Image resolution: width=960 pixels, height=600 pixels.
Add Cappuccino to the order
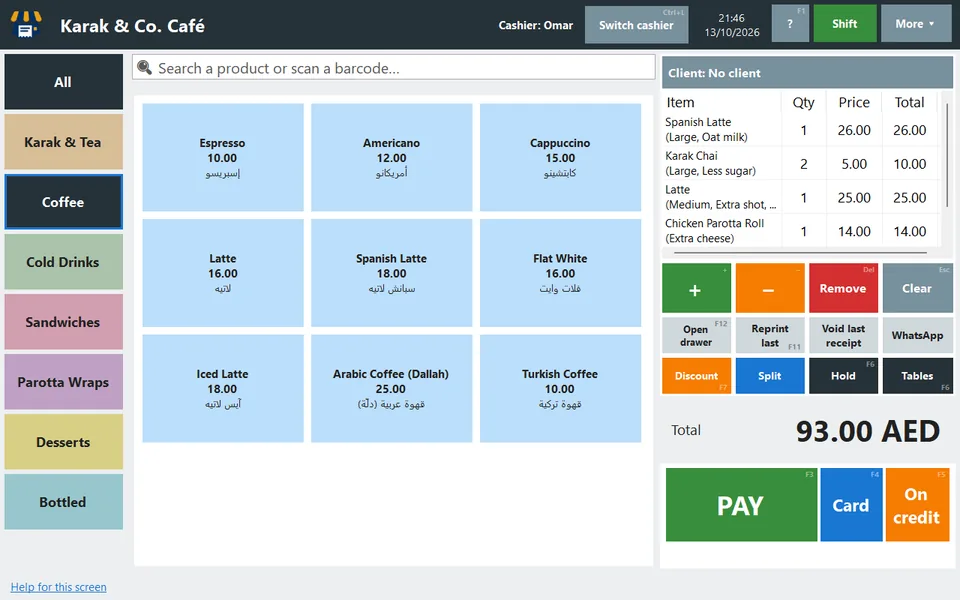pyautogui.click(x=560, y=157)
